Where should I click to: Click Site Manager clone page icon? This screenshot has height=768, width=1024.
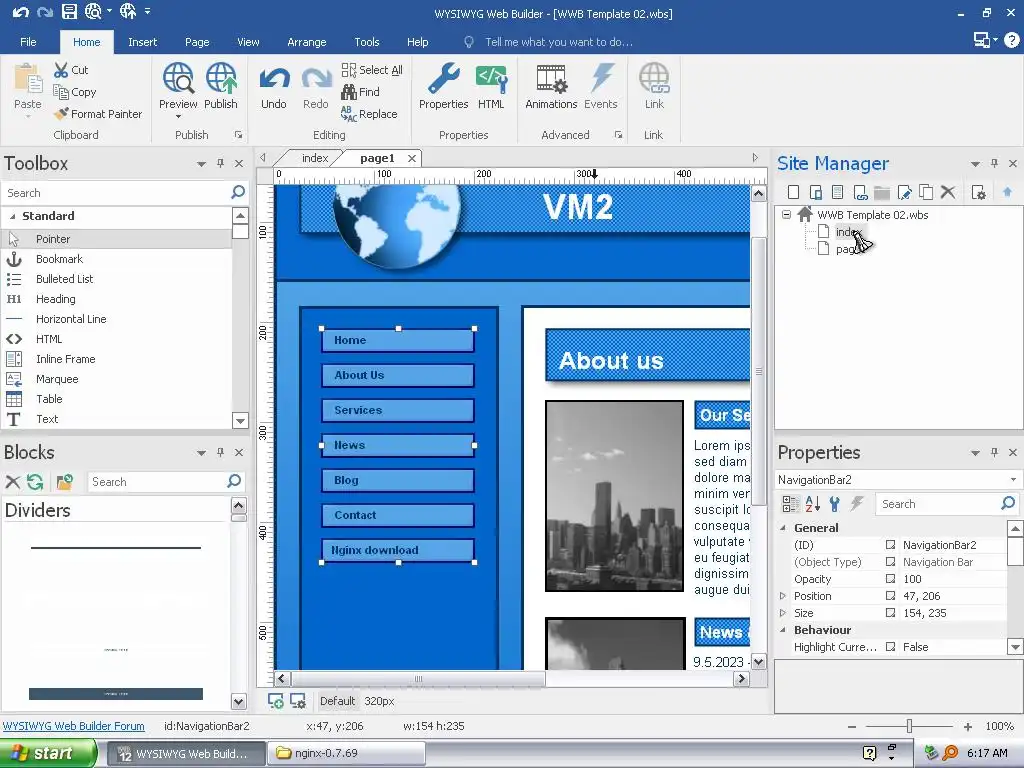tap(926, 192)
